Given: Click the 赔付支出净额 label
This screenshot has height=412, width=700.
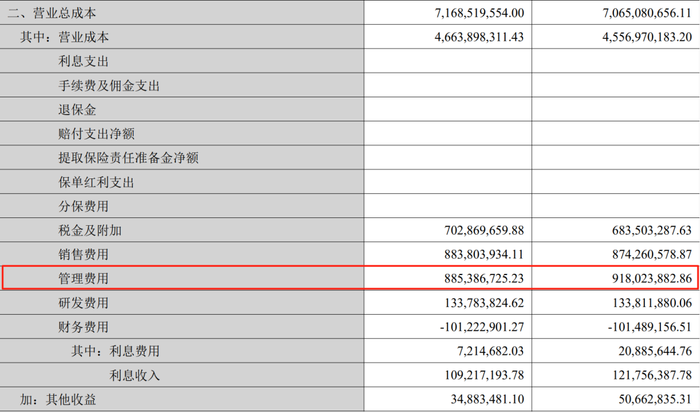Looking at the screenshot, I should [96, 134].
